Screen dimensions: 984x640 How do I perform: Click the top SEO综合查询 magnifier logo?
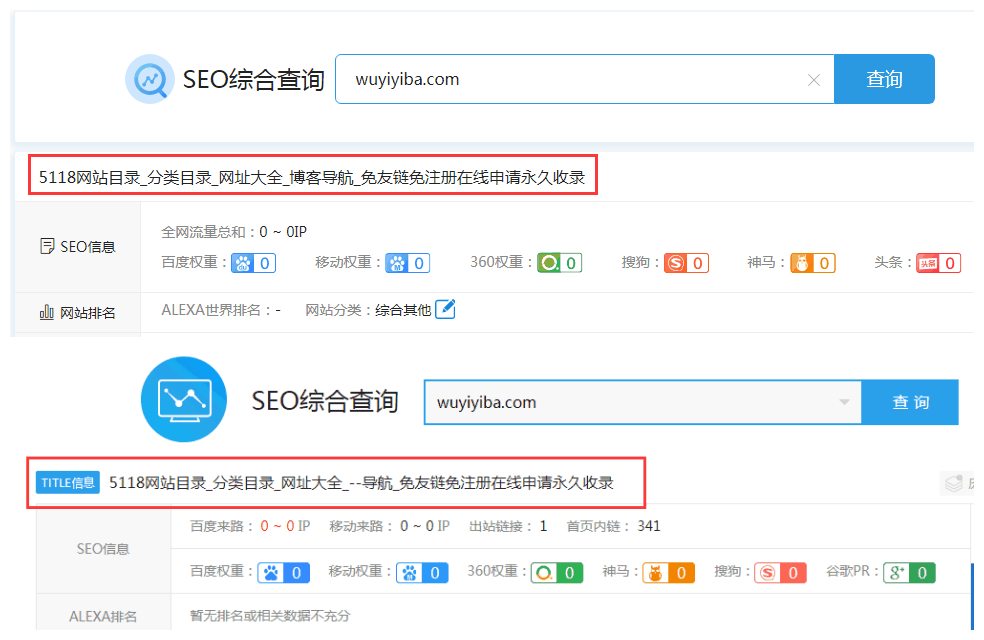pos(149,79)
